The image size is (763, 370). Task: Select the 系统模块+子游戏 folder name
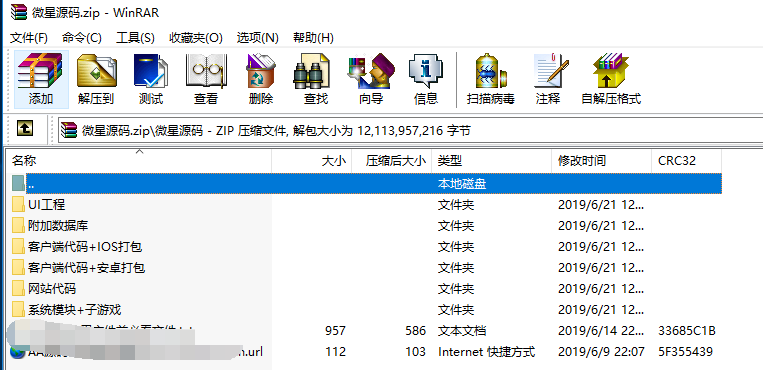tap(74, 310)
